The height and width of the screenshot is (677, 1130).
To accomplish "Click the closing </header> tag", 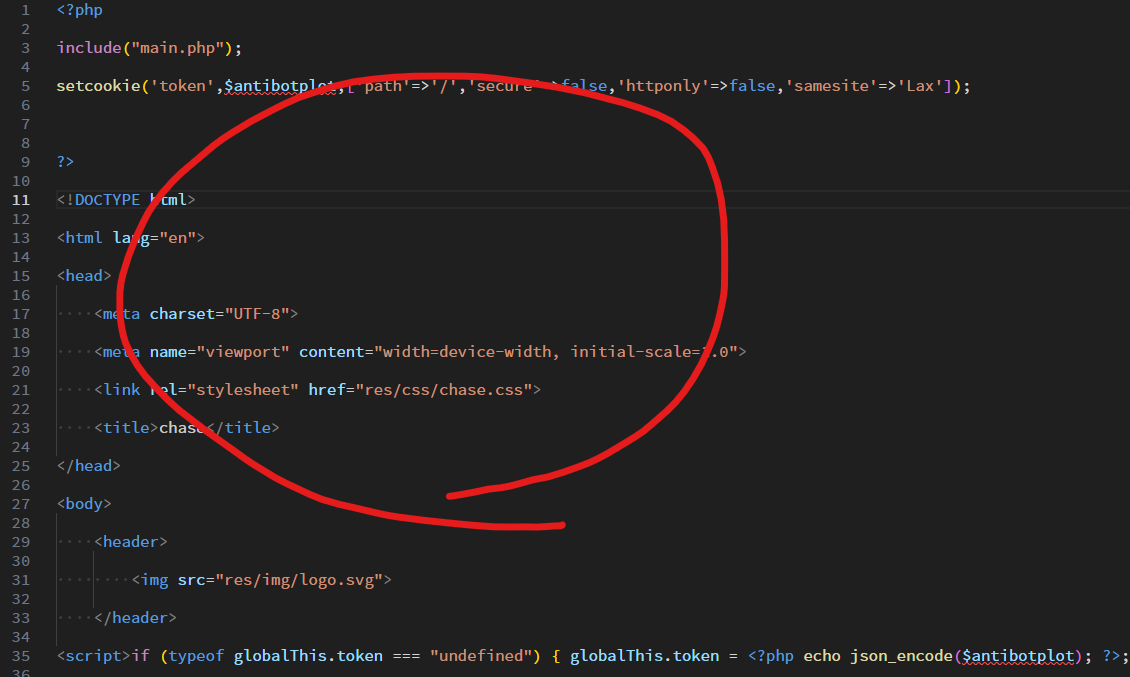I will [135, 618].
